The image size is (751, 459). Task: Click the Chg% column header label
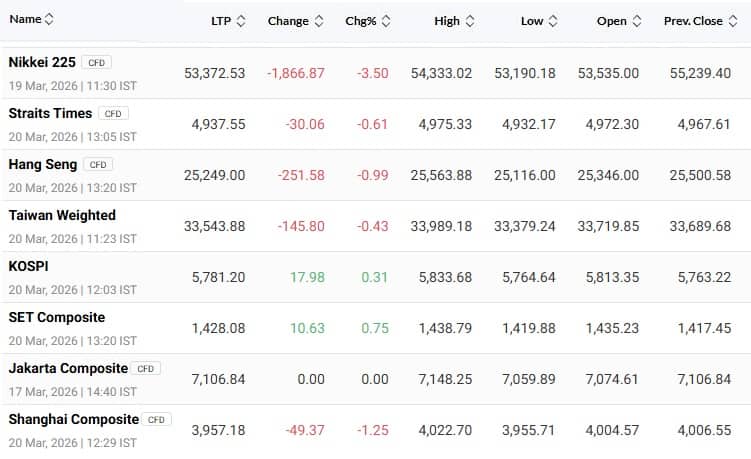tap(361, 21)
